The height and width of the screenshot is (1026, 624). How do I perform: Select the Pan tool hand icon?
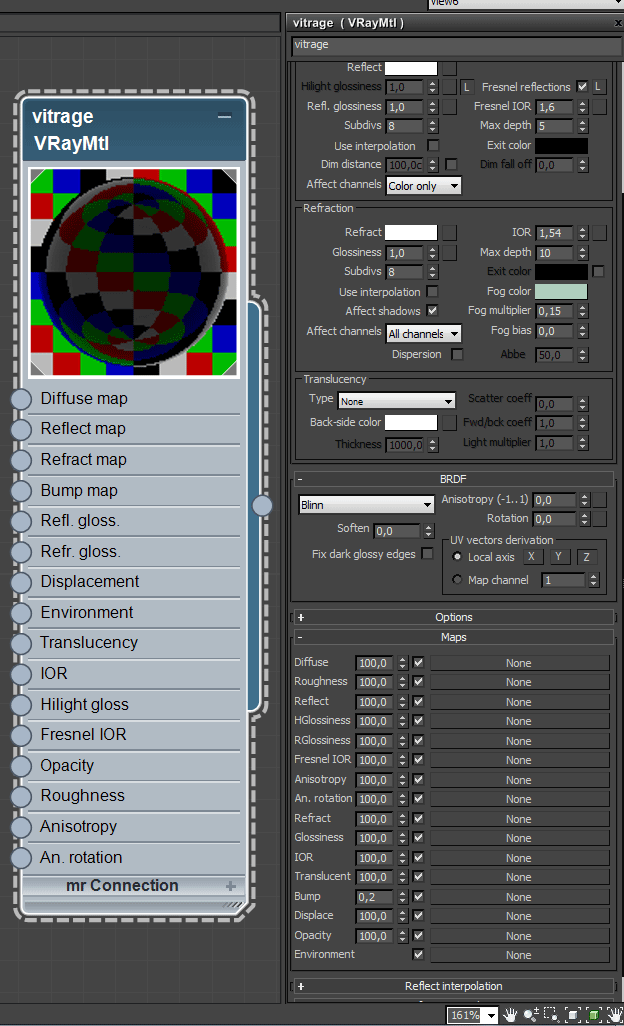pyautogui.click(x=510, y=1014)
